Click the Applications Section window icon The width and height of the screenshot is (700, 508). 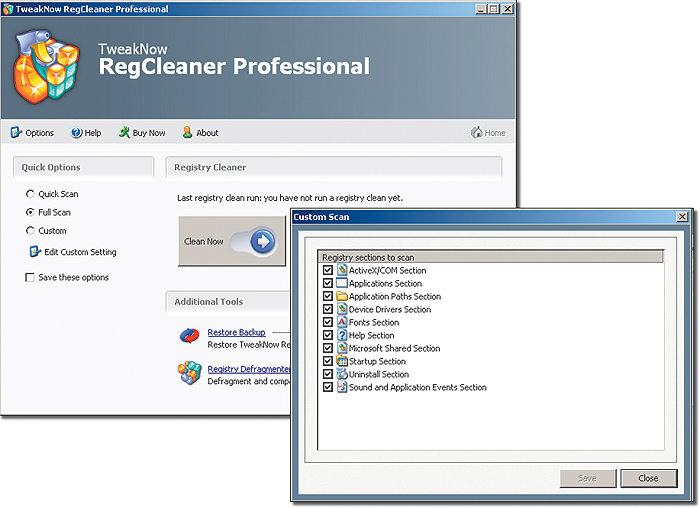(342, 283)
